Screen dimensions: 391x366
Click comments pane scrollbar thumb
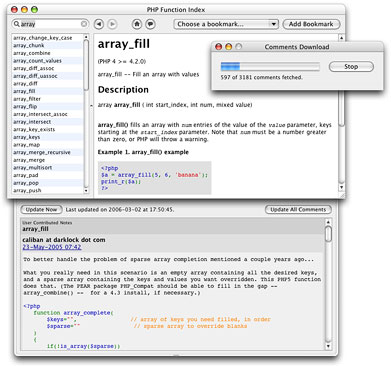[x=328, y=234]
